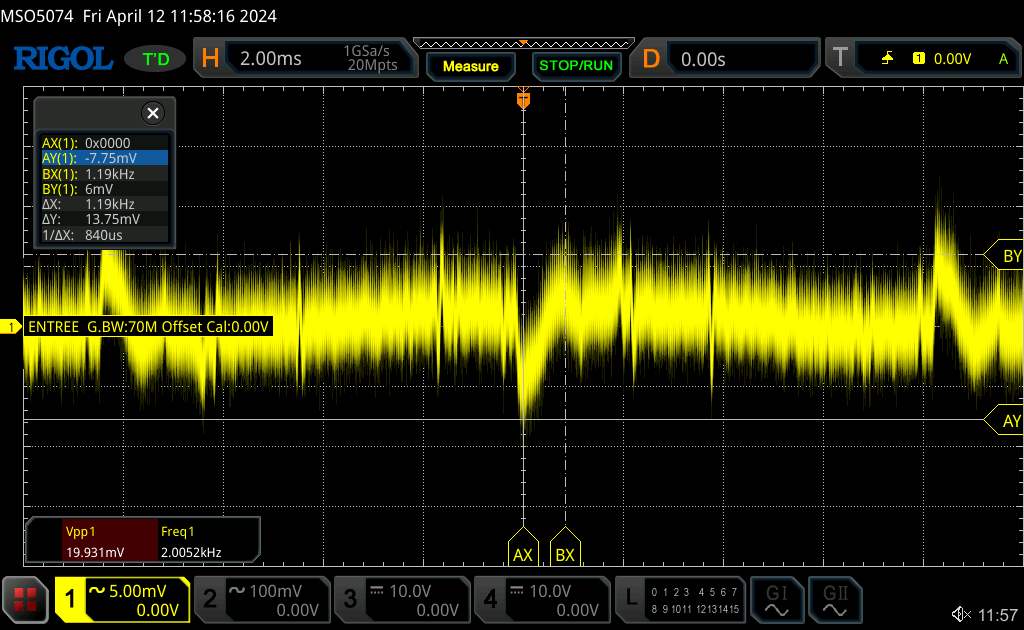Open the red function navigation icon

25,599
